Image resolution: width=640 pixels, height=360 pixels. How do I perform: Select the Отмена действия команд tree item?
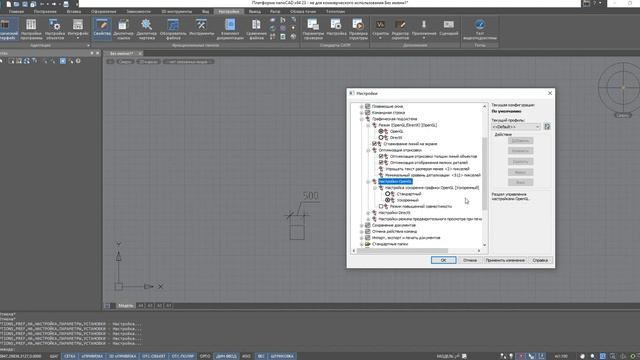tap(394, 231)
